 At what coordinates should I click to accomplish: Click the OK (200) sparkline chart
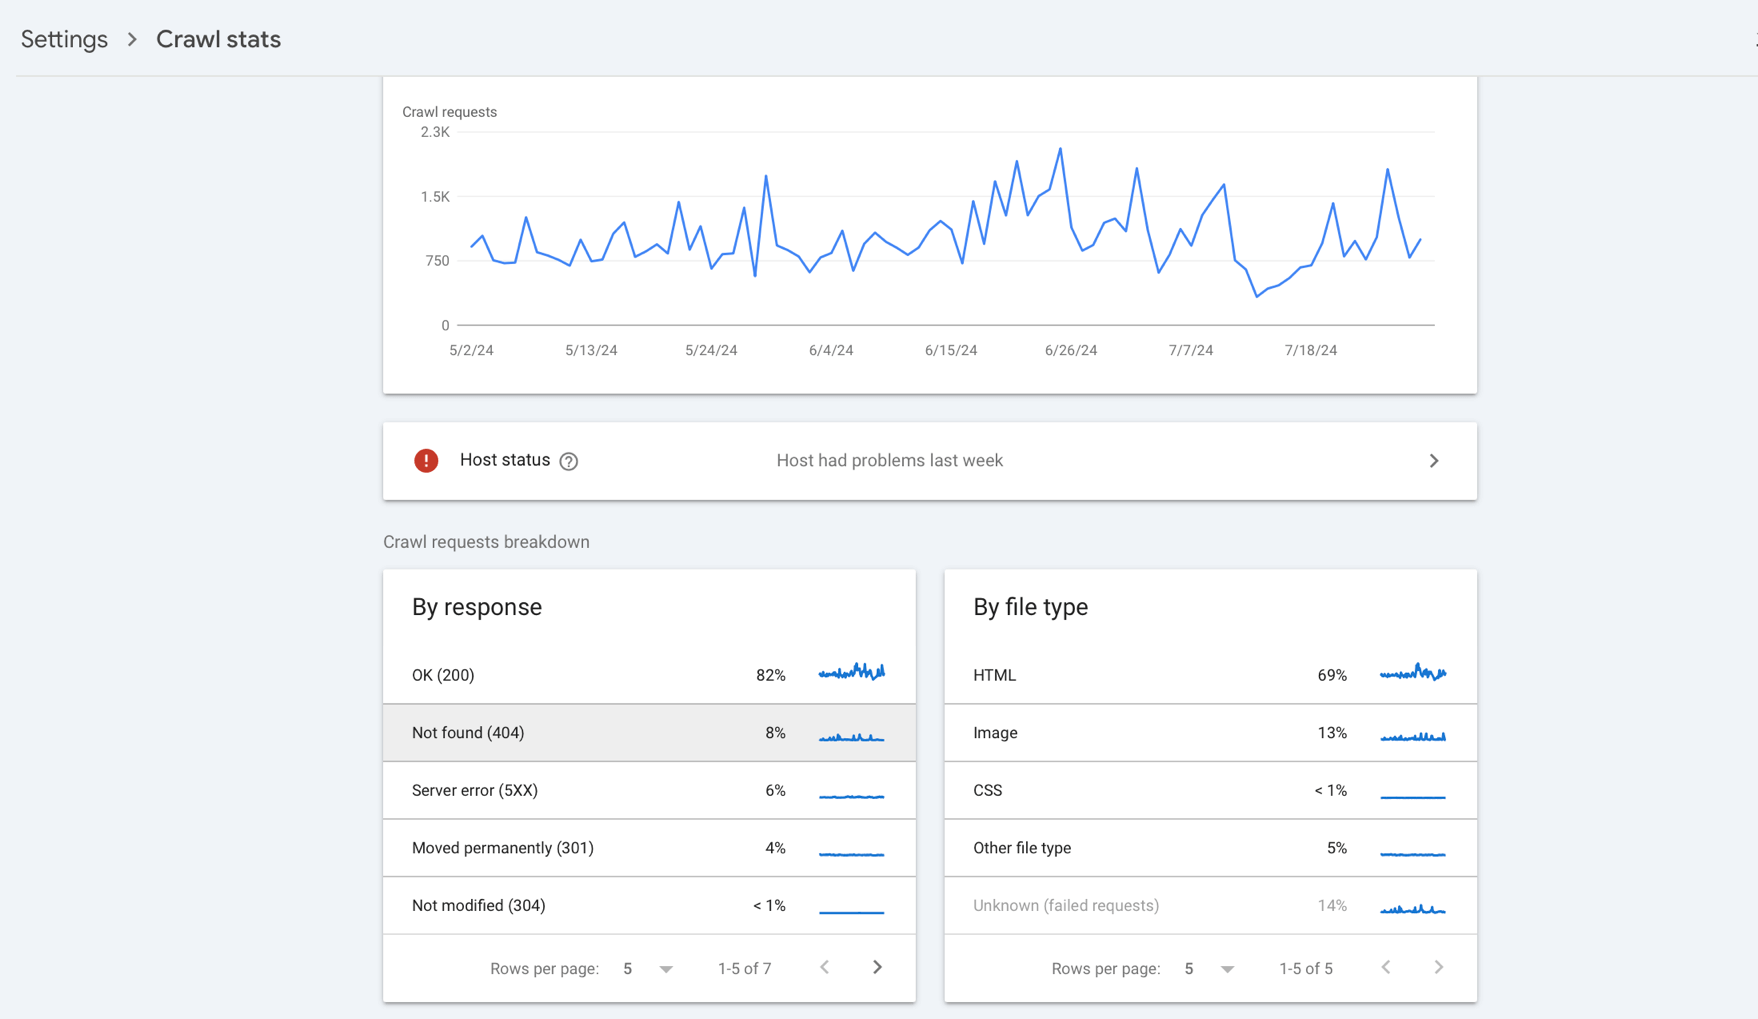851,673
